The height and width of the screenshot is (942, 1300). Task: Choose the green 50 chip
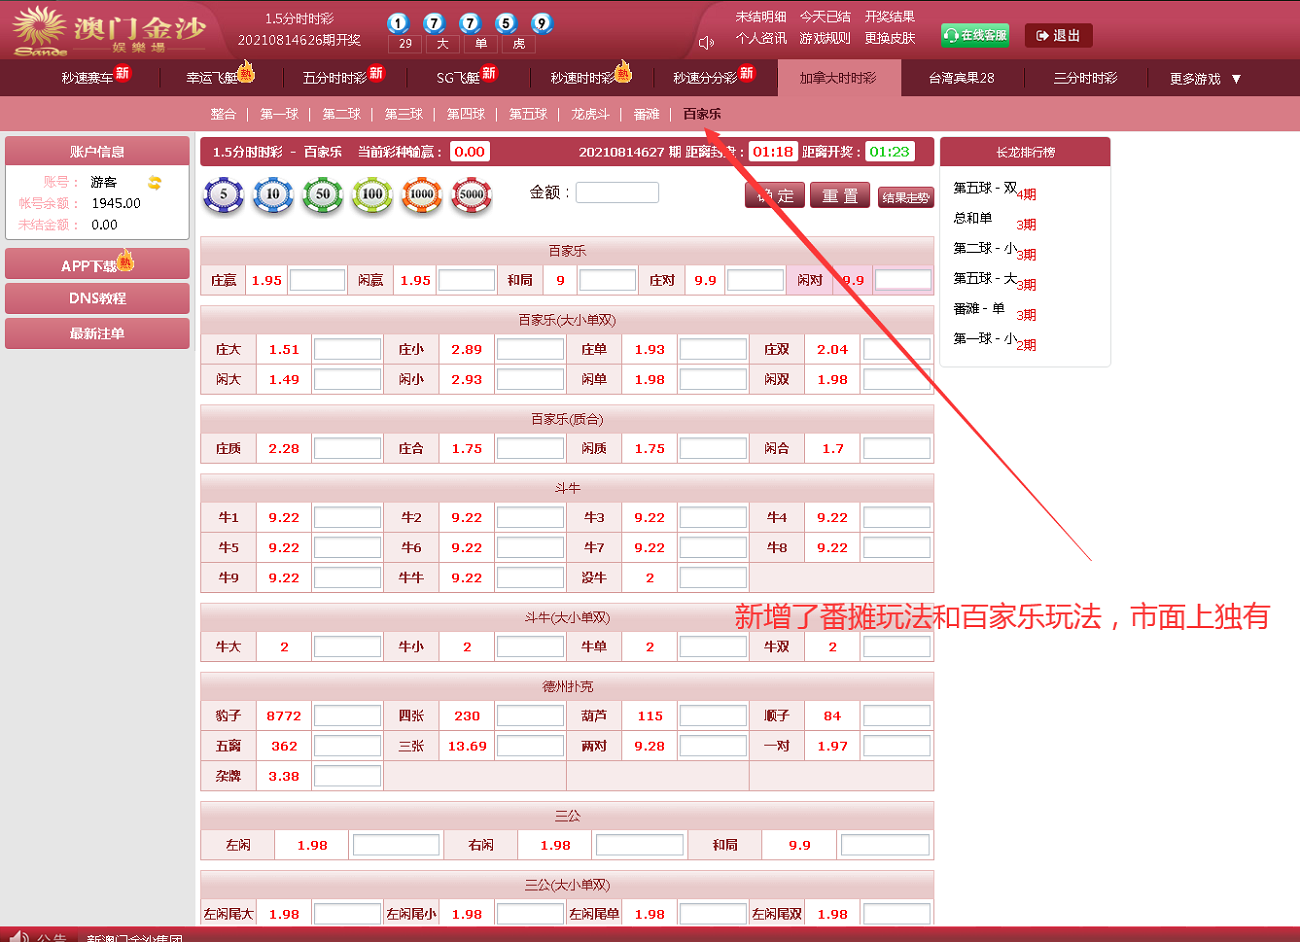tap(322, 195)
